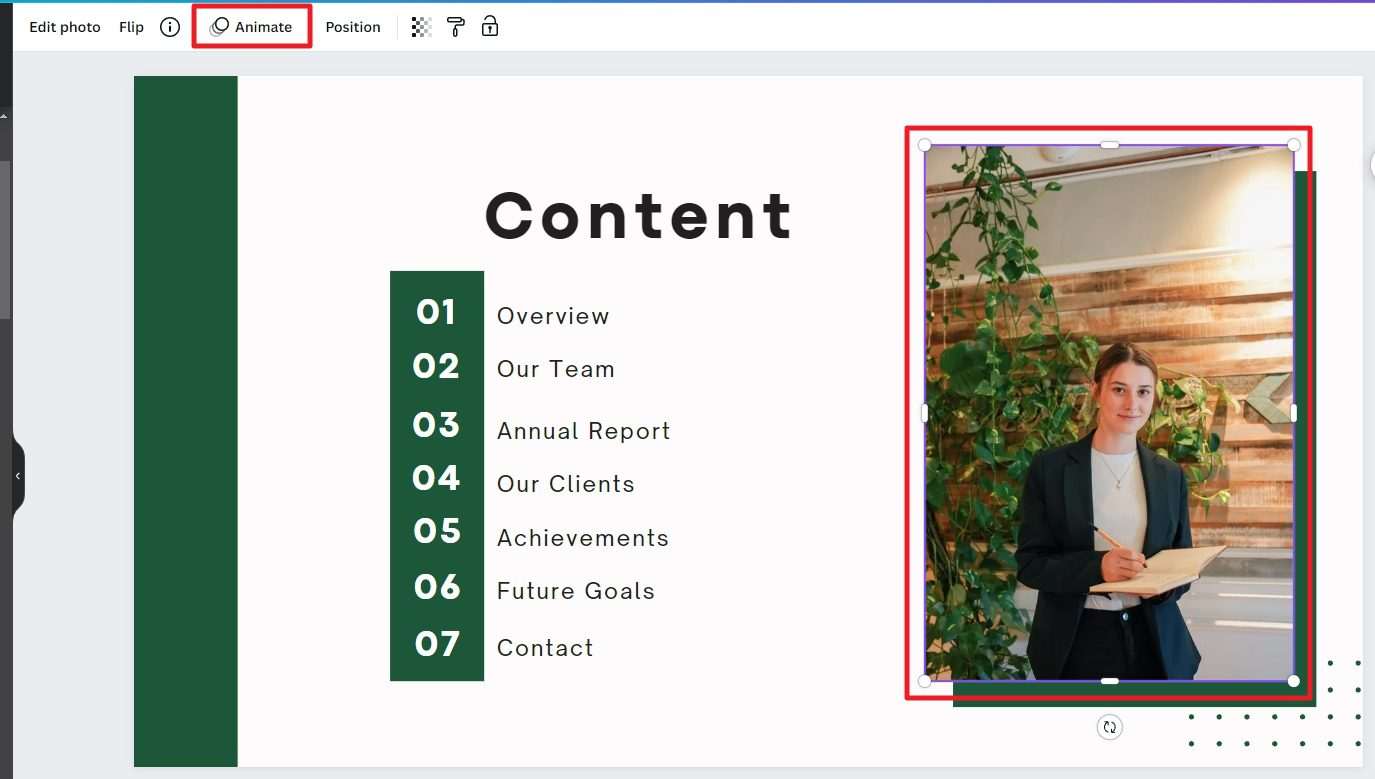Select the woman's photo on the slide
Viewport: 1375px width, 779px height.
(1109, 413)
